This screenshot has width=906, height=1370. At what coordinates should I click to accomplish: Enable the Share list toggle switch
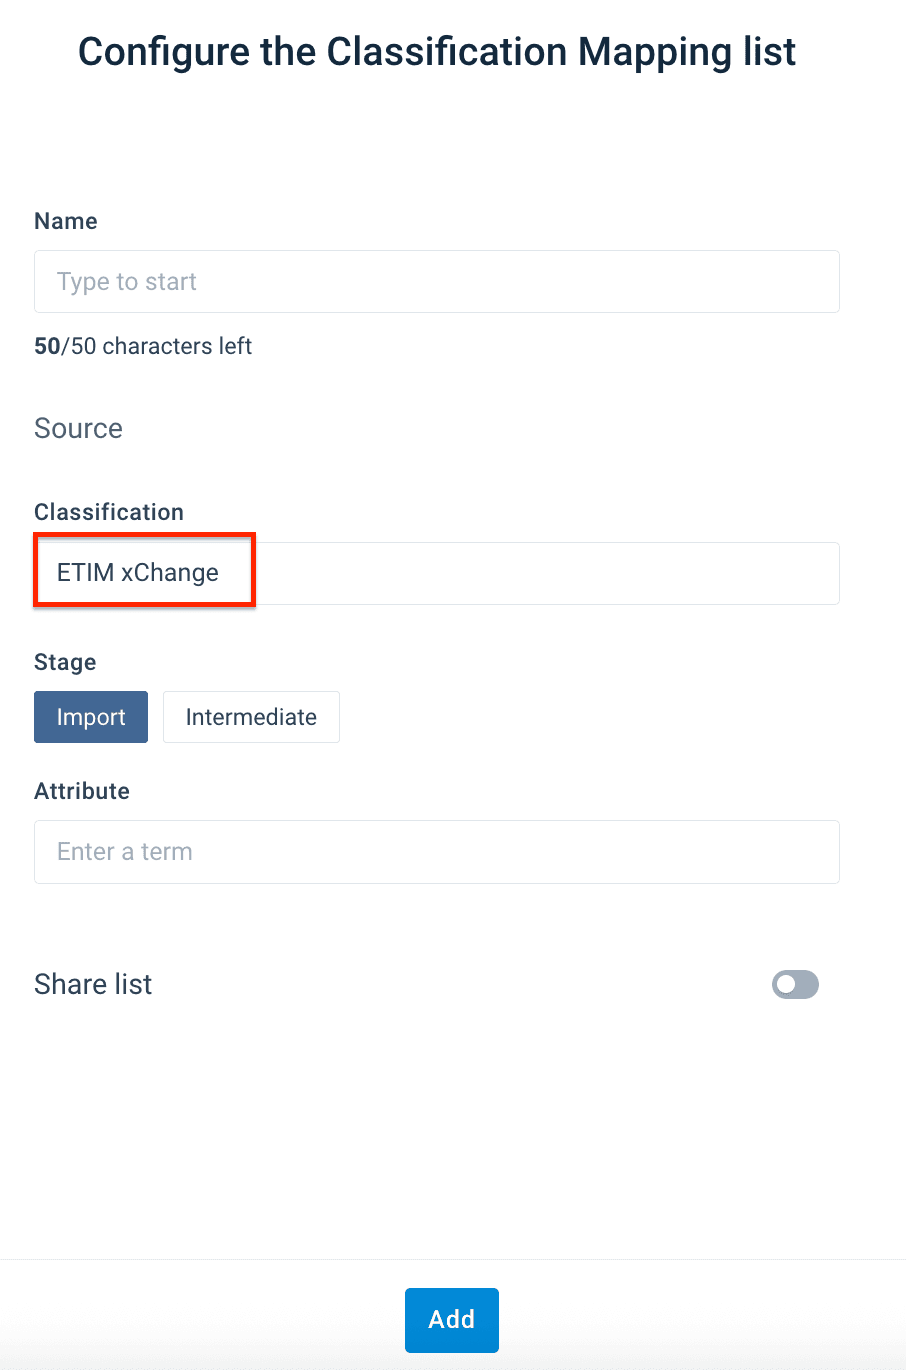pos(795,985)
